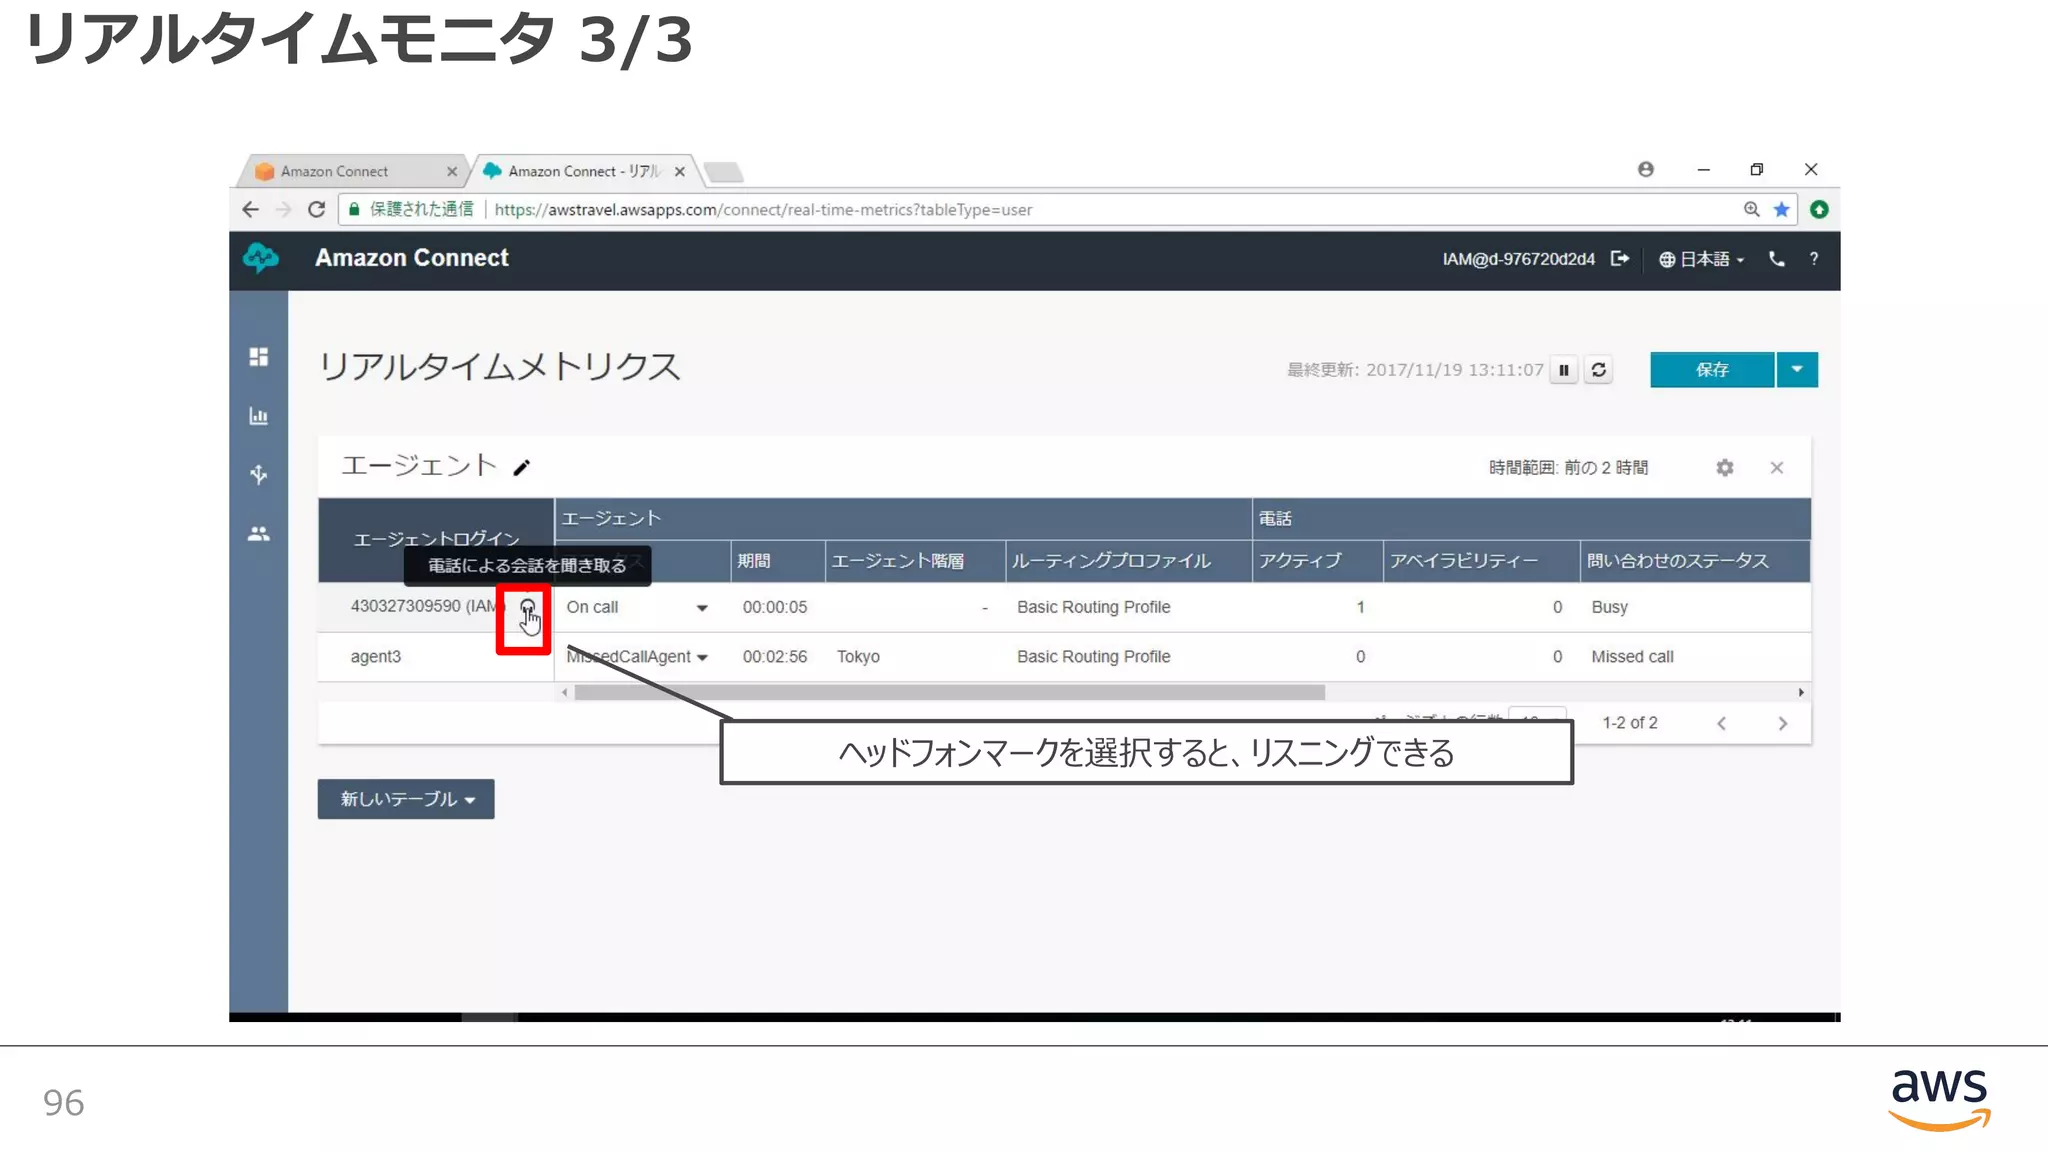
Task: Open the 新しいテーブル dropdown button
Action: (406, 799)
